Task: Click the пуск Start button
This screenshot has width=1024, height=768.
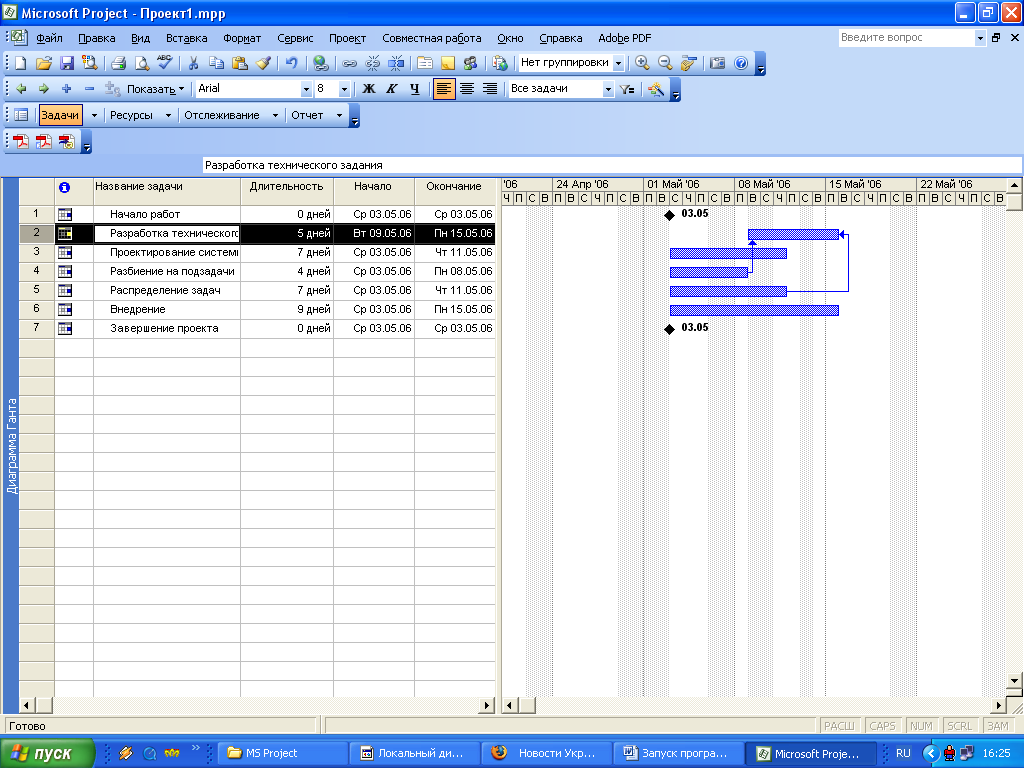Action: [x=47, y=754]
